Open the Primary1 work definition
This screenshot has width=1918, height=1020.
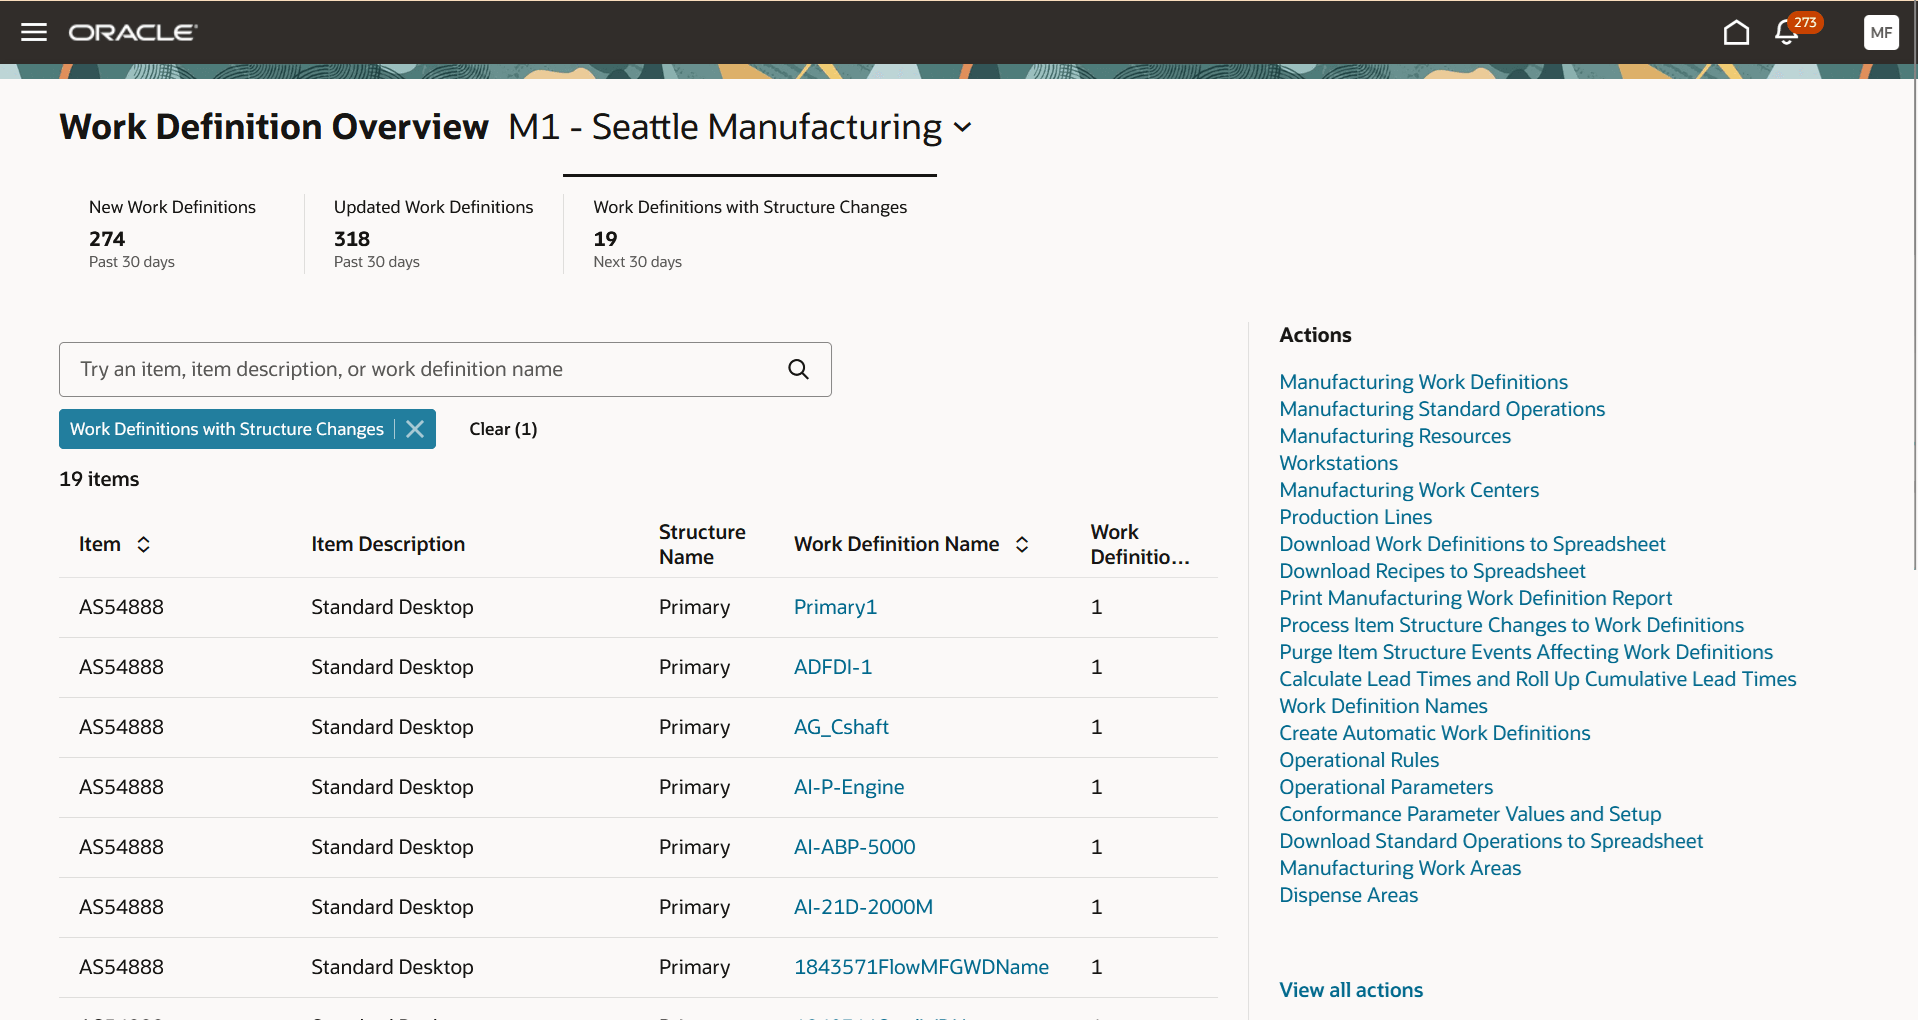[835, 607]
